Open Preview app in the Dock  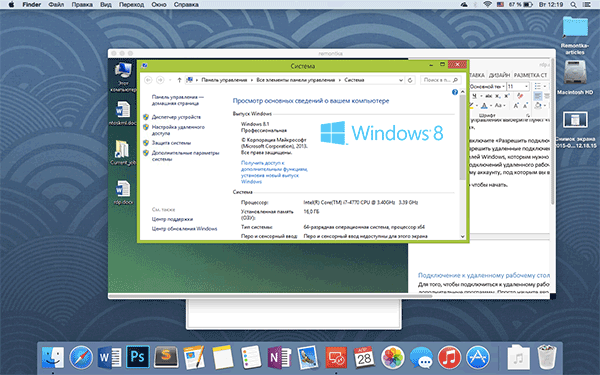tap(308, 357)
